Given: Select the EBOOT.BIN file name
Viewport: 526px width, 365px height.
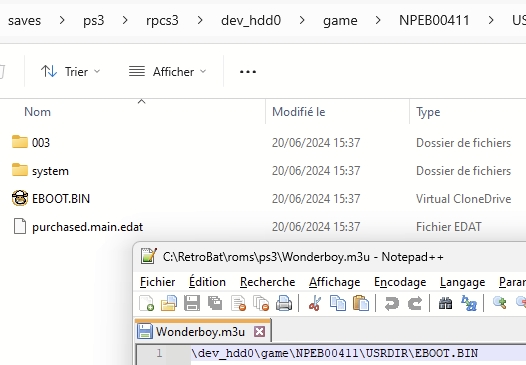Looking at the screenshot, I should click(x=61, y=199).
